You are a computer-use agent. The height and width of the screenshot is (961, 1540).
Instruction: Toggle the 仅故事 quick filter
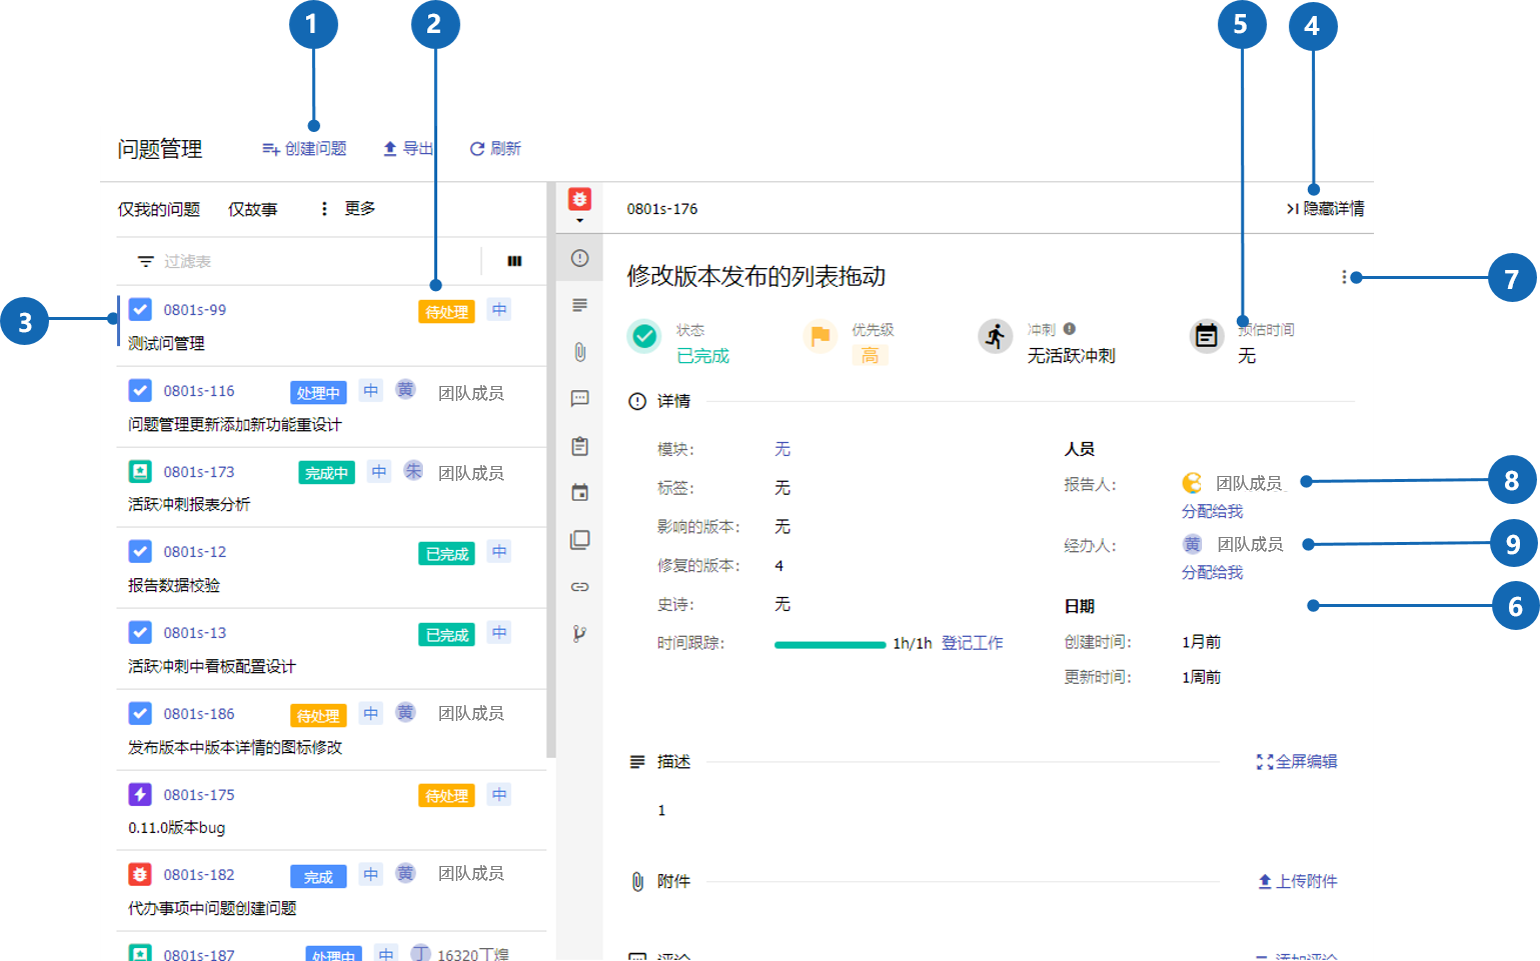253,209
